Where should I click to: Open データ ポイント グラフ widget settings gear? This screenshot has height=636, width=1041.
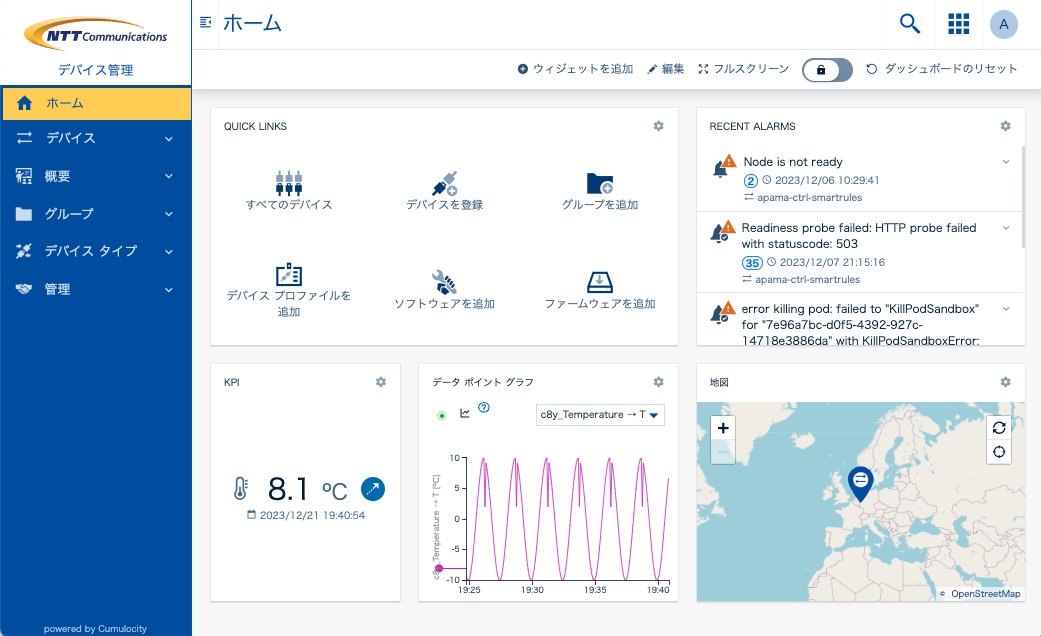click(x=658, y=382)
